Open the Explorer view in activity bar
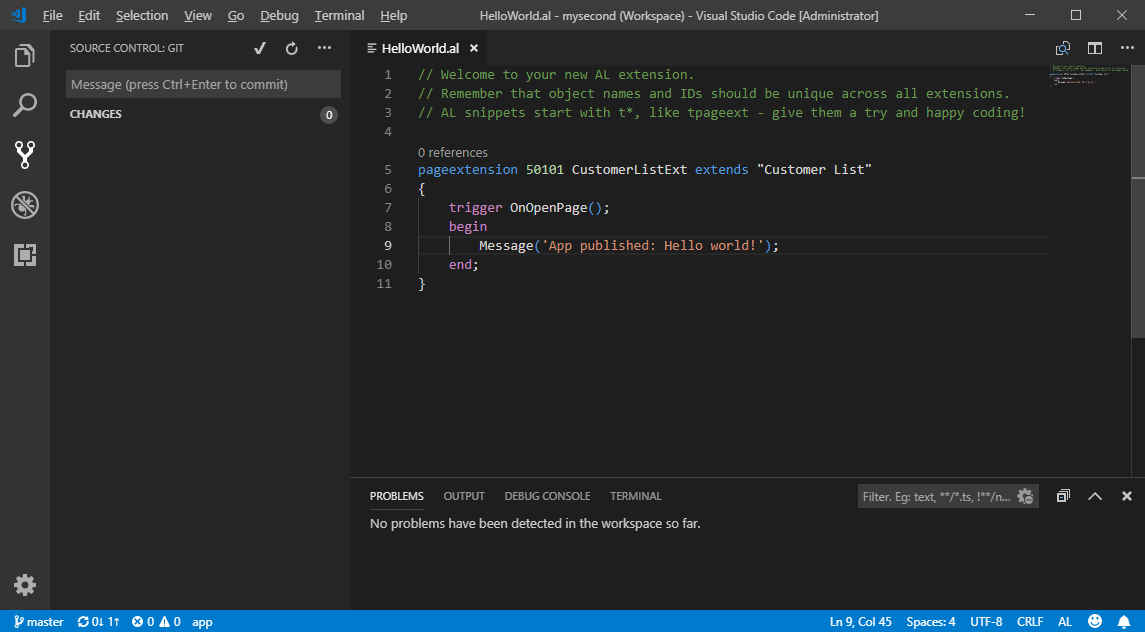1145x632 pixels. coord(25,56)
